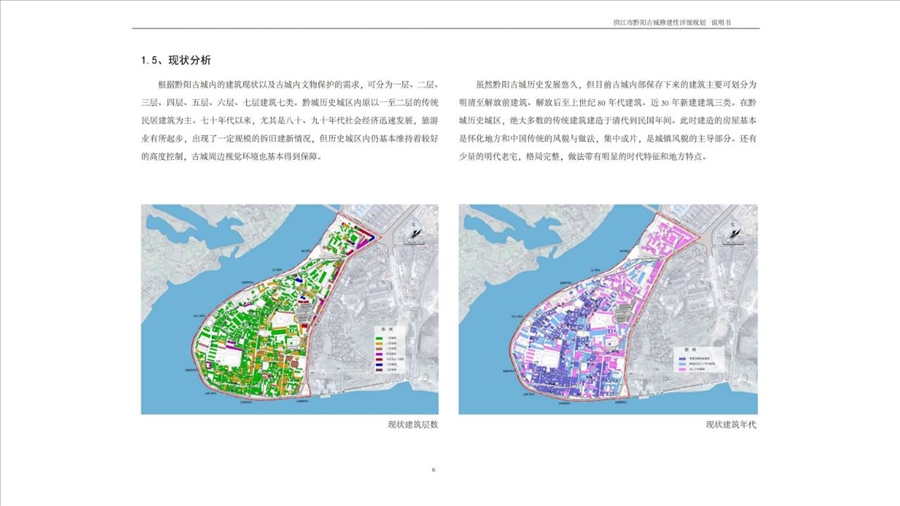Image resolution: width=900 pixels, height=506 pixels.
Task: Click the caption '现状建筑年代'
Action: tap(731, 425)
